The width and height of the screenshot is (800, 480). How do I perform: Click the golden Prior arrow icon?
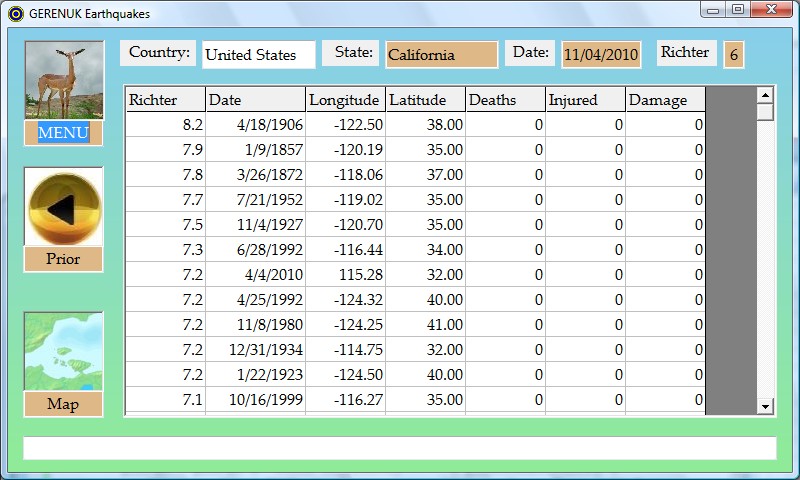tap(64, 207)
